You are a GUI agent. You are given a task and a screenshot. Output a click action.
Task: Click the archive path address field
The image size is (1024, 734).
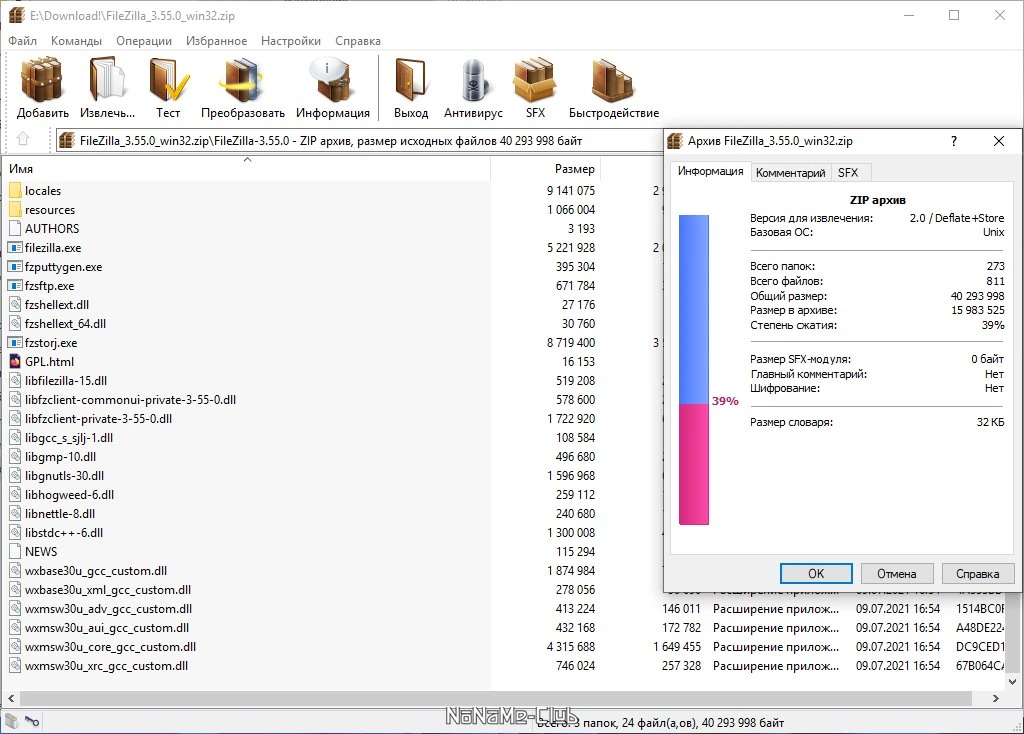coord(360,140)
